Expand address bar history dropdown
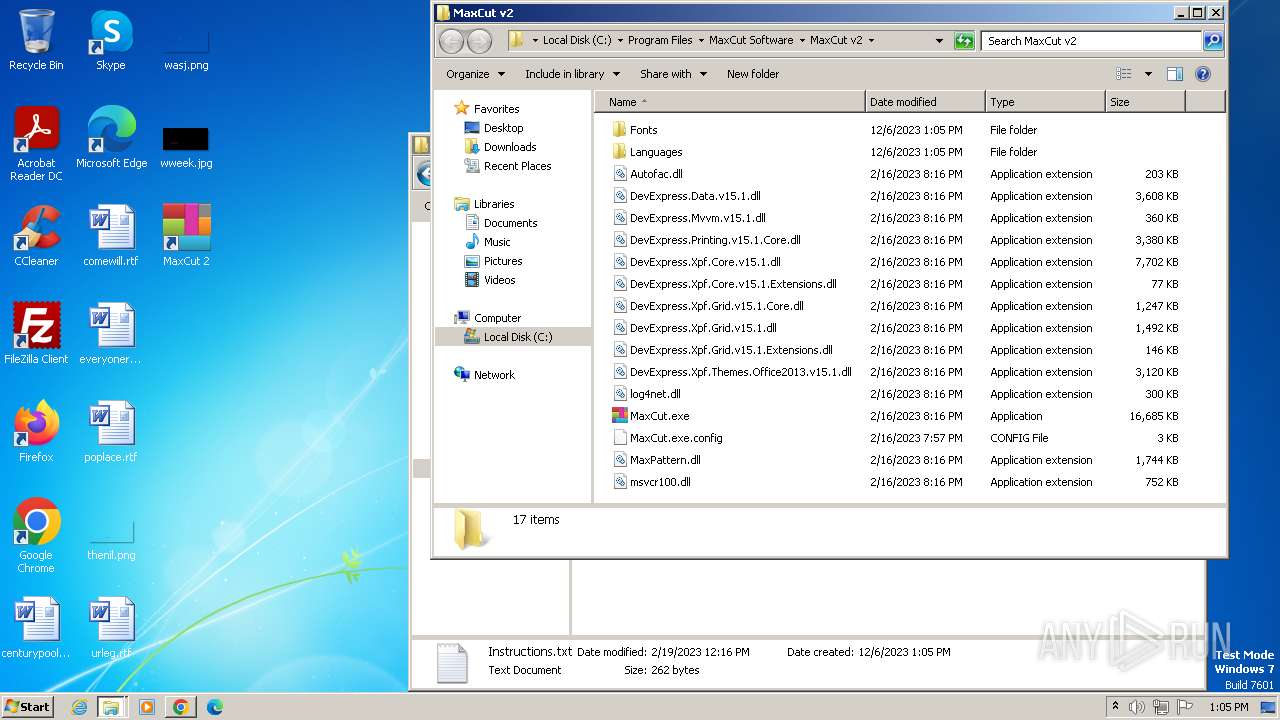Viewport: 1280px width, 720px height. tap(939, 41)
